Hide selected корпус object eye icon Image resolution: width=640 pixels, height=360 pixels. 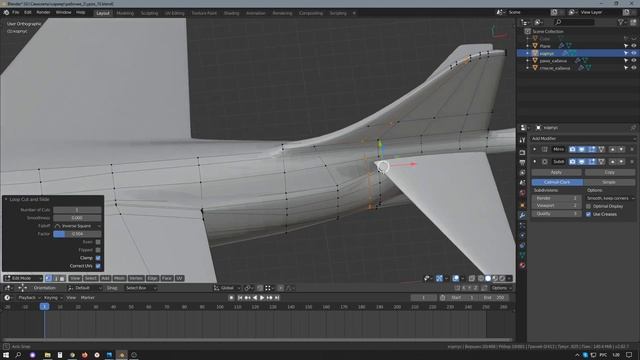(x=633, y=53)
